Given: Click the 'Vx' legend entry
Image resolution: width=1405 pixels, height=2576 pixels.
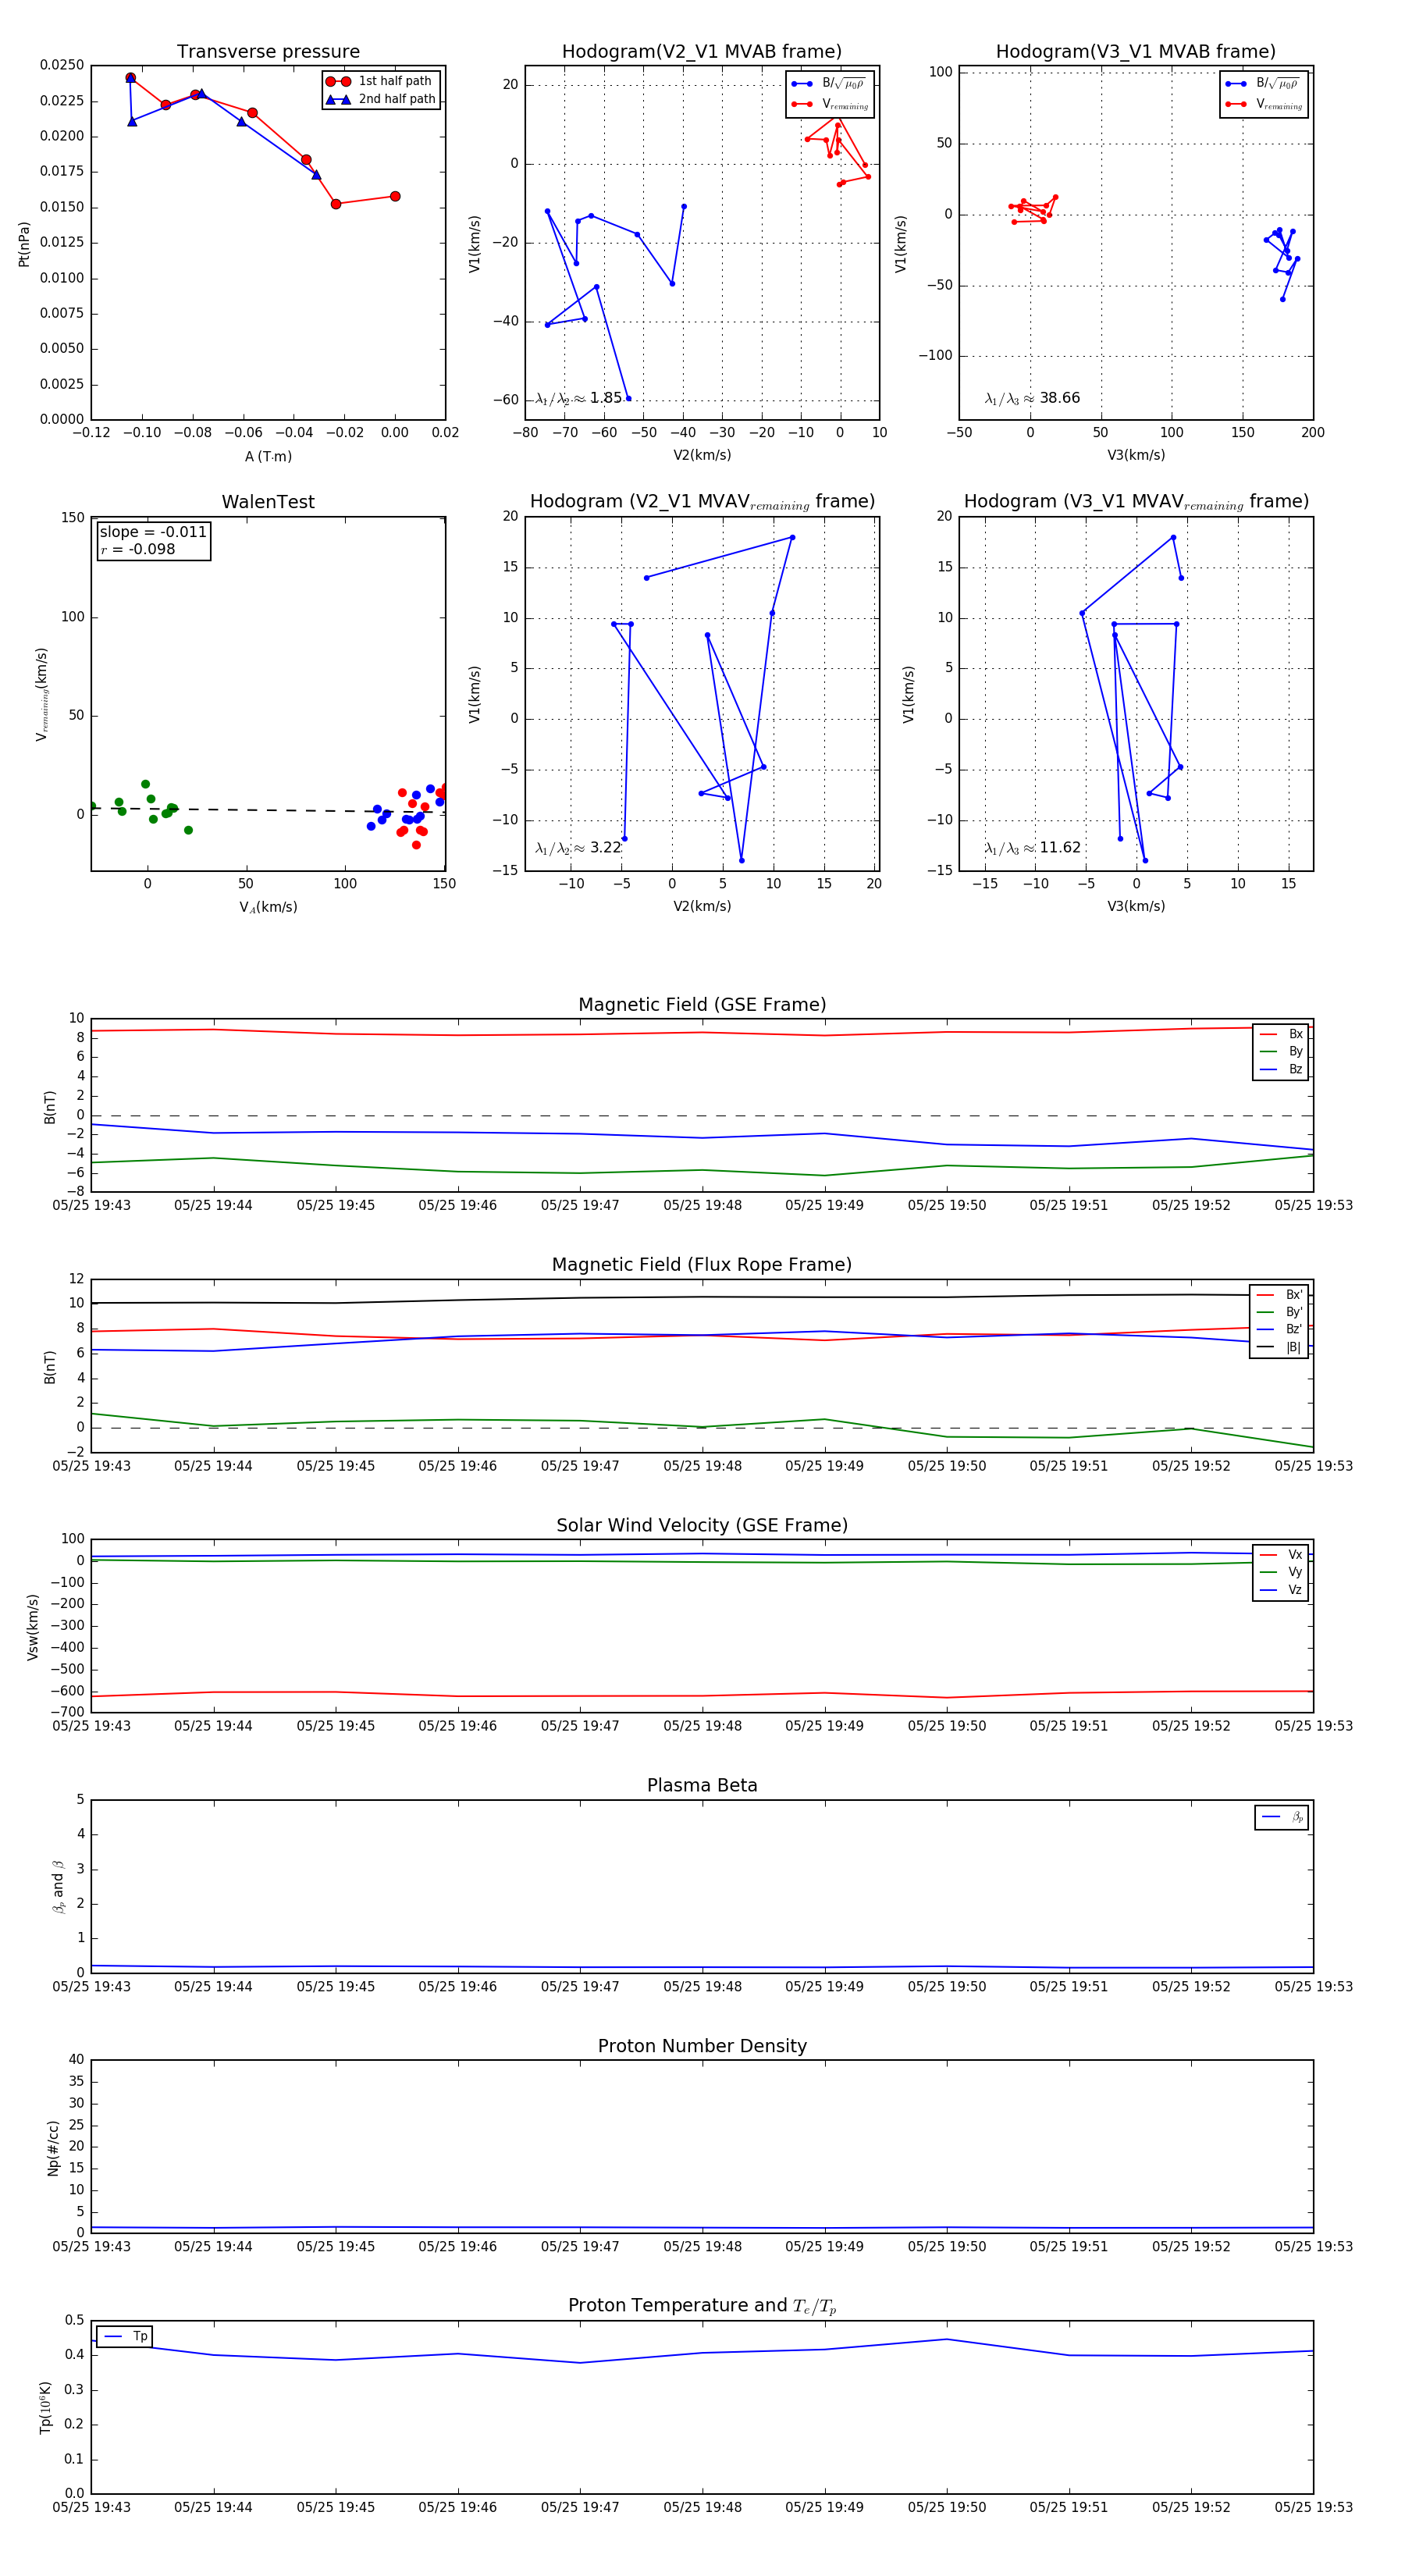Looking at the screenshot, I should (x=1281, y=1555).
